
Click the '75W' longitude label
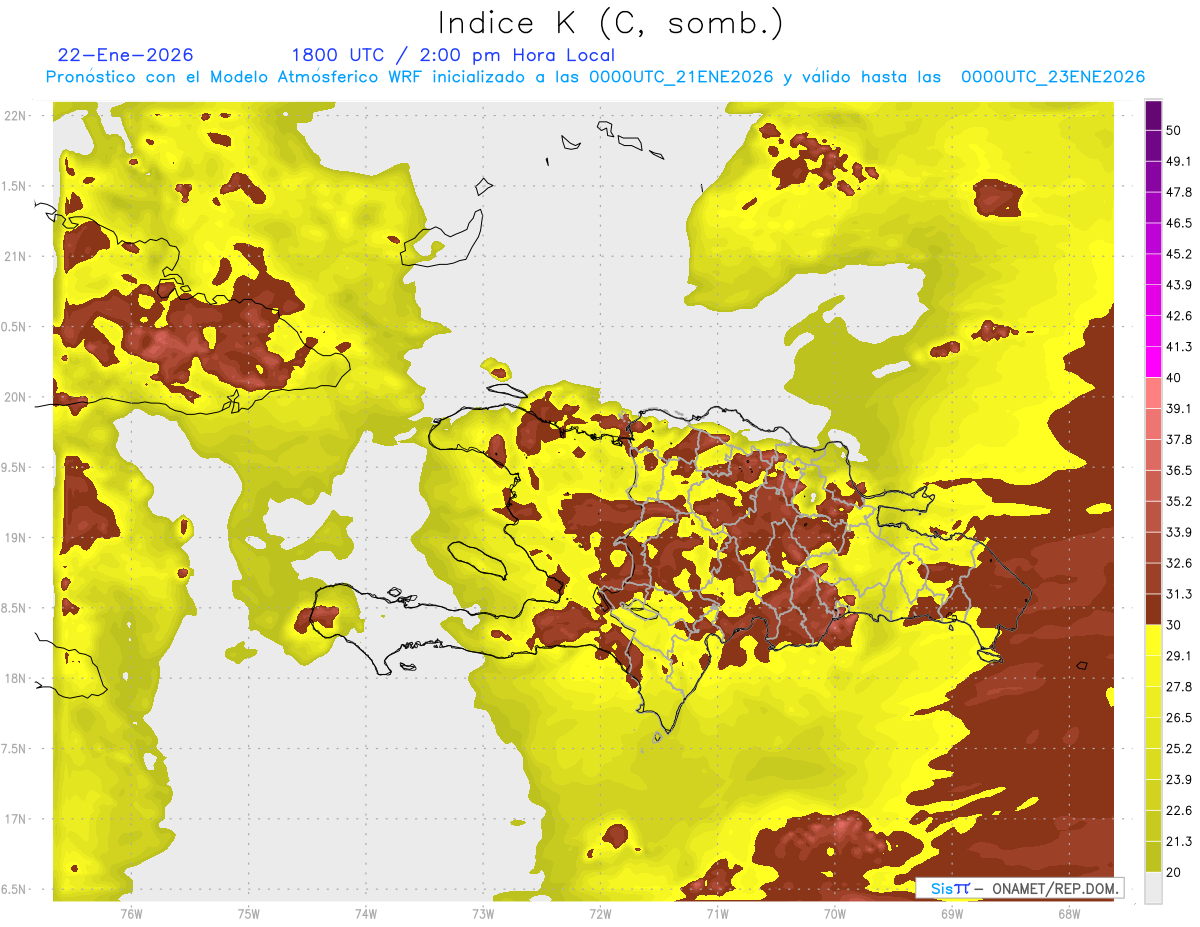click(x=249, y=913)
